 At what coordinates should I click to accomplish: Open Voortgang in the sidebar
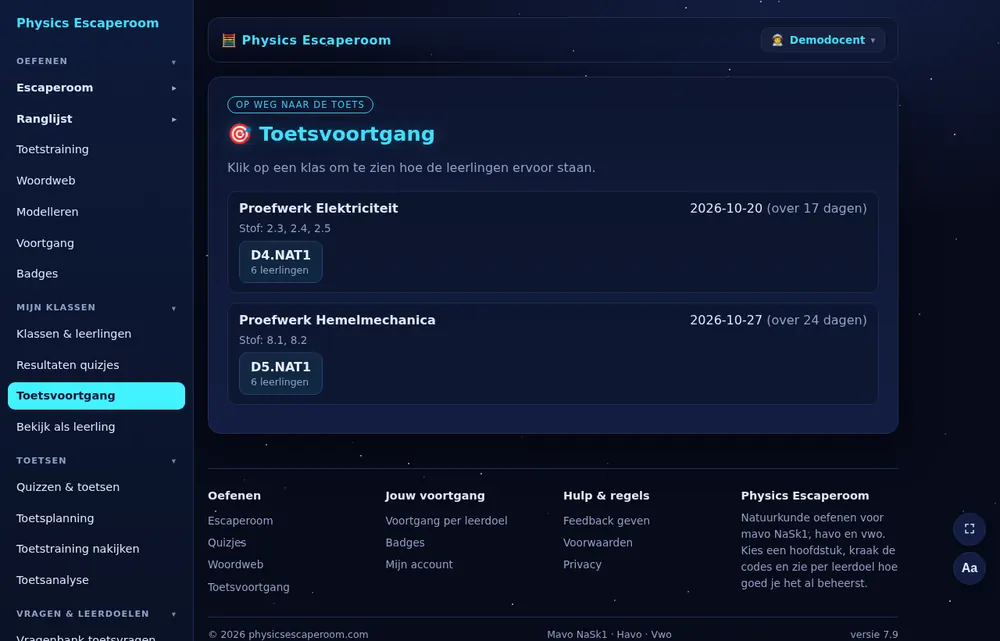96,243
